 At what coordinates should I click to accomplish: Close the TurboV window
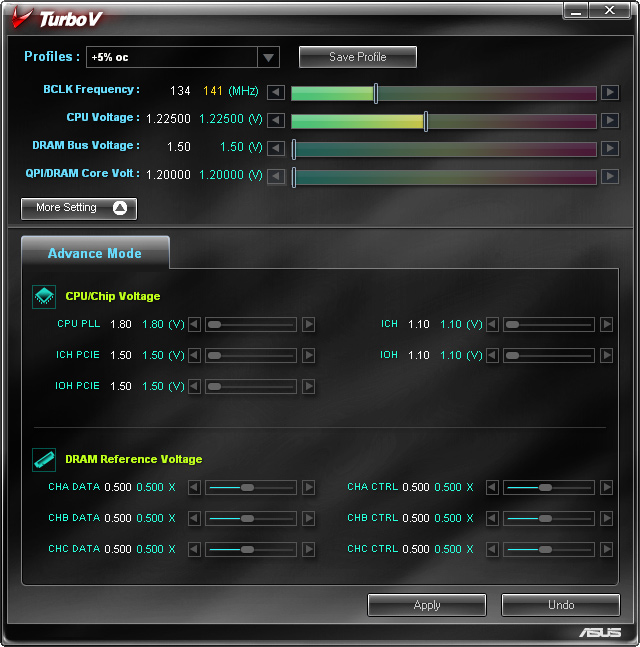[609, 10]
